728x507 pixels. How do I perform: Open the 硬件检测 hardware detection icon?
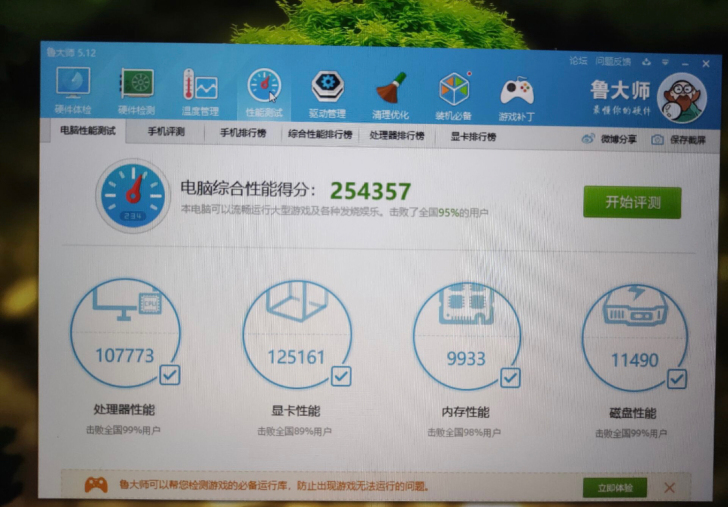tap(136, 92)
